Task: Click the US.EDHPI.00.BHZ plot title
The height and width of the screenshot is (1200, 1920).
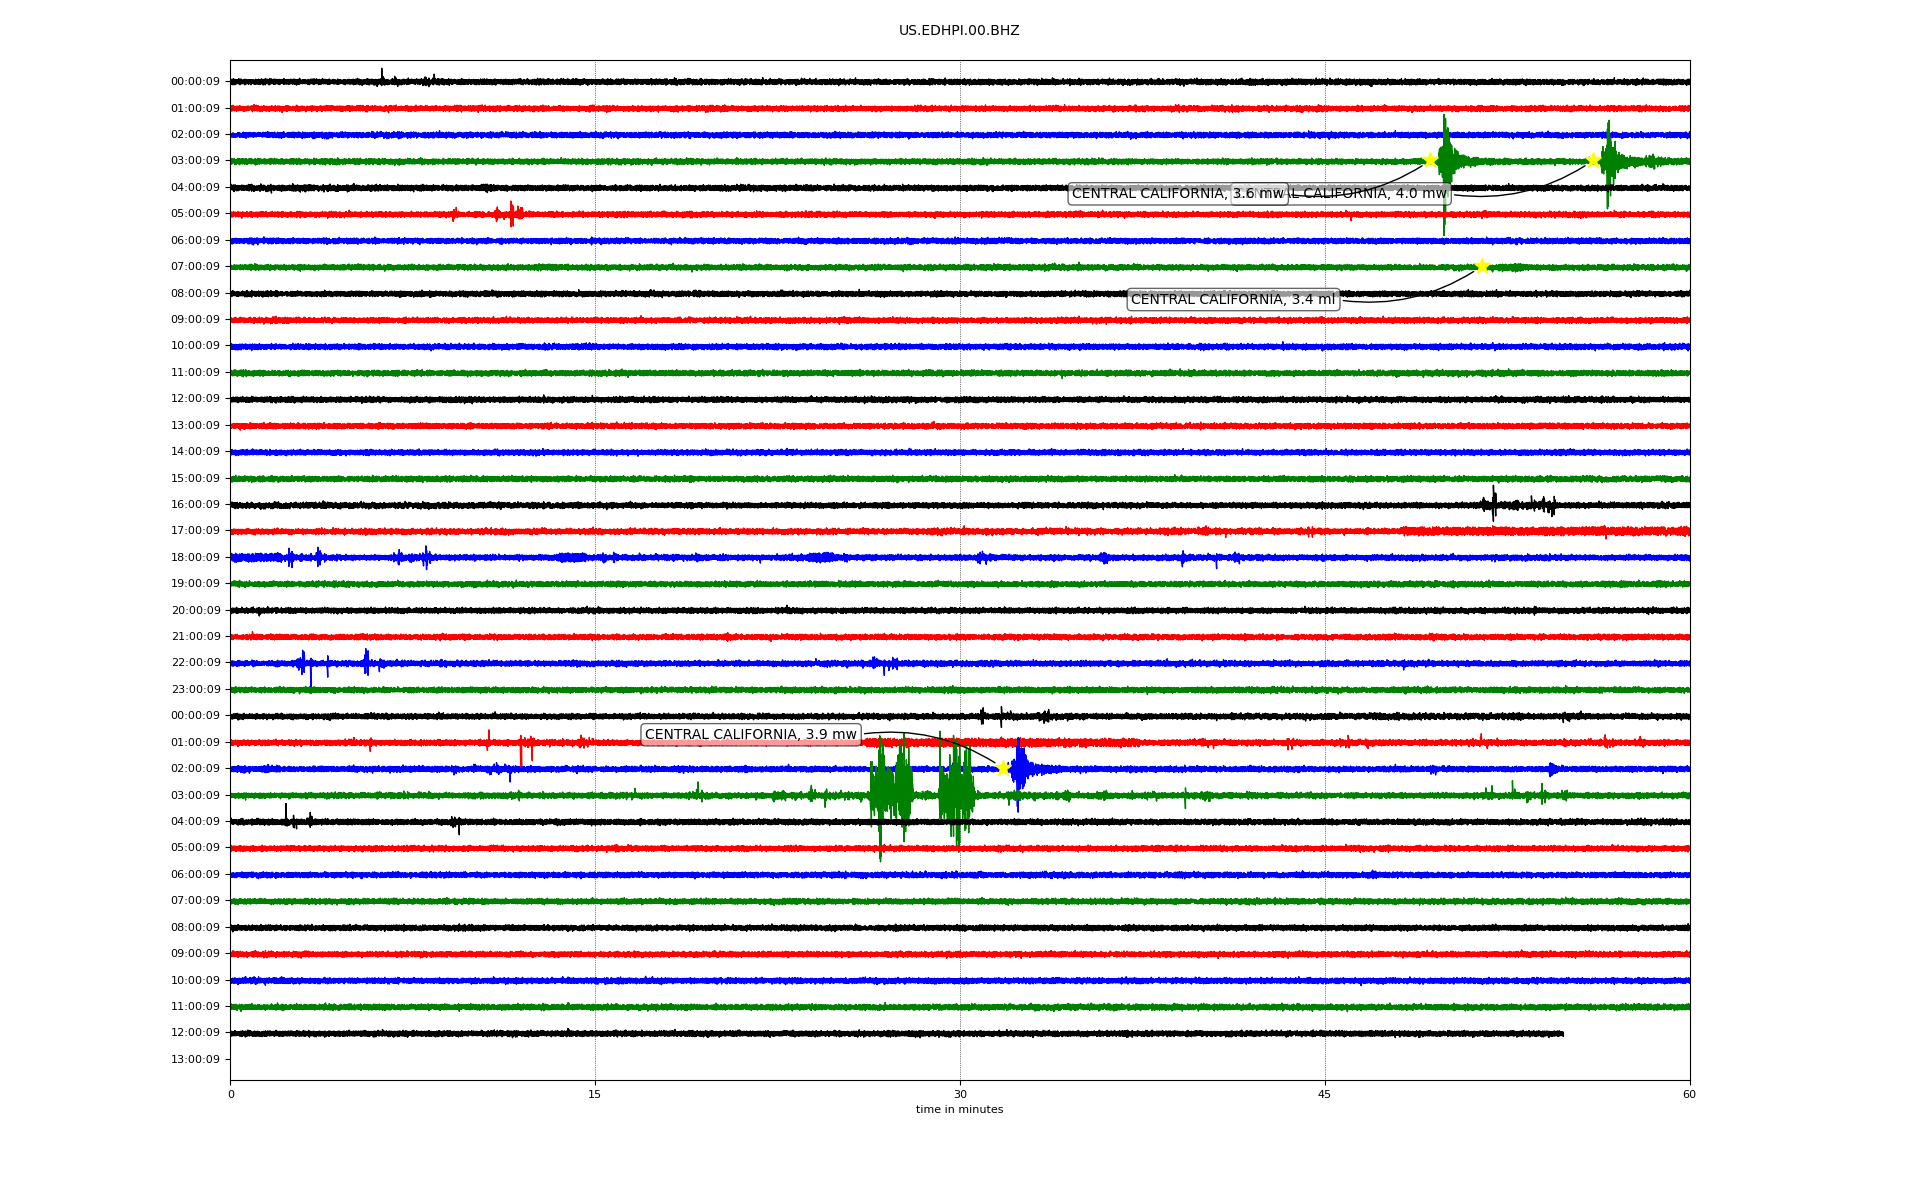Action: [x=959, y=31]
